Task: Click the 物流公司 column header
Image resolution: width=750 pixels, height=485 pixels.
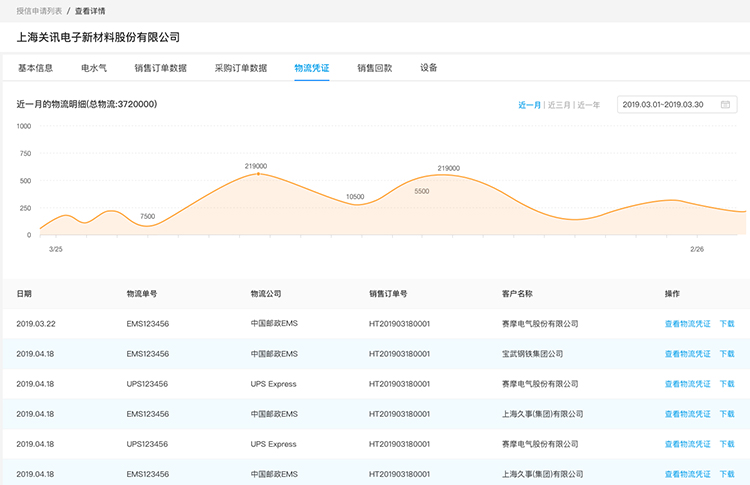Action: (266, 294)
